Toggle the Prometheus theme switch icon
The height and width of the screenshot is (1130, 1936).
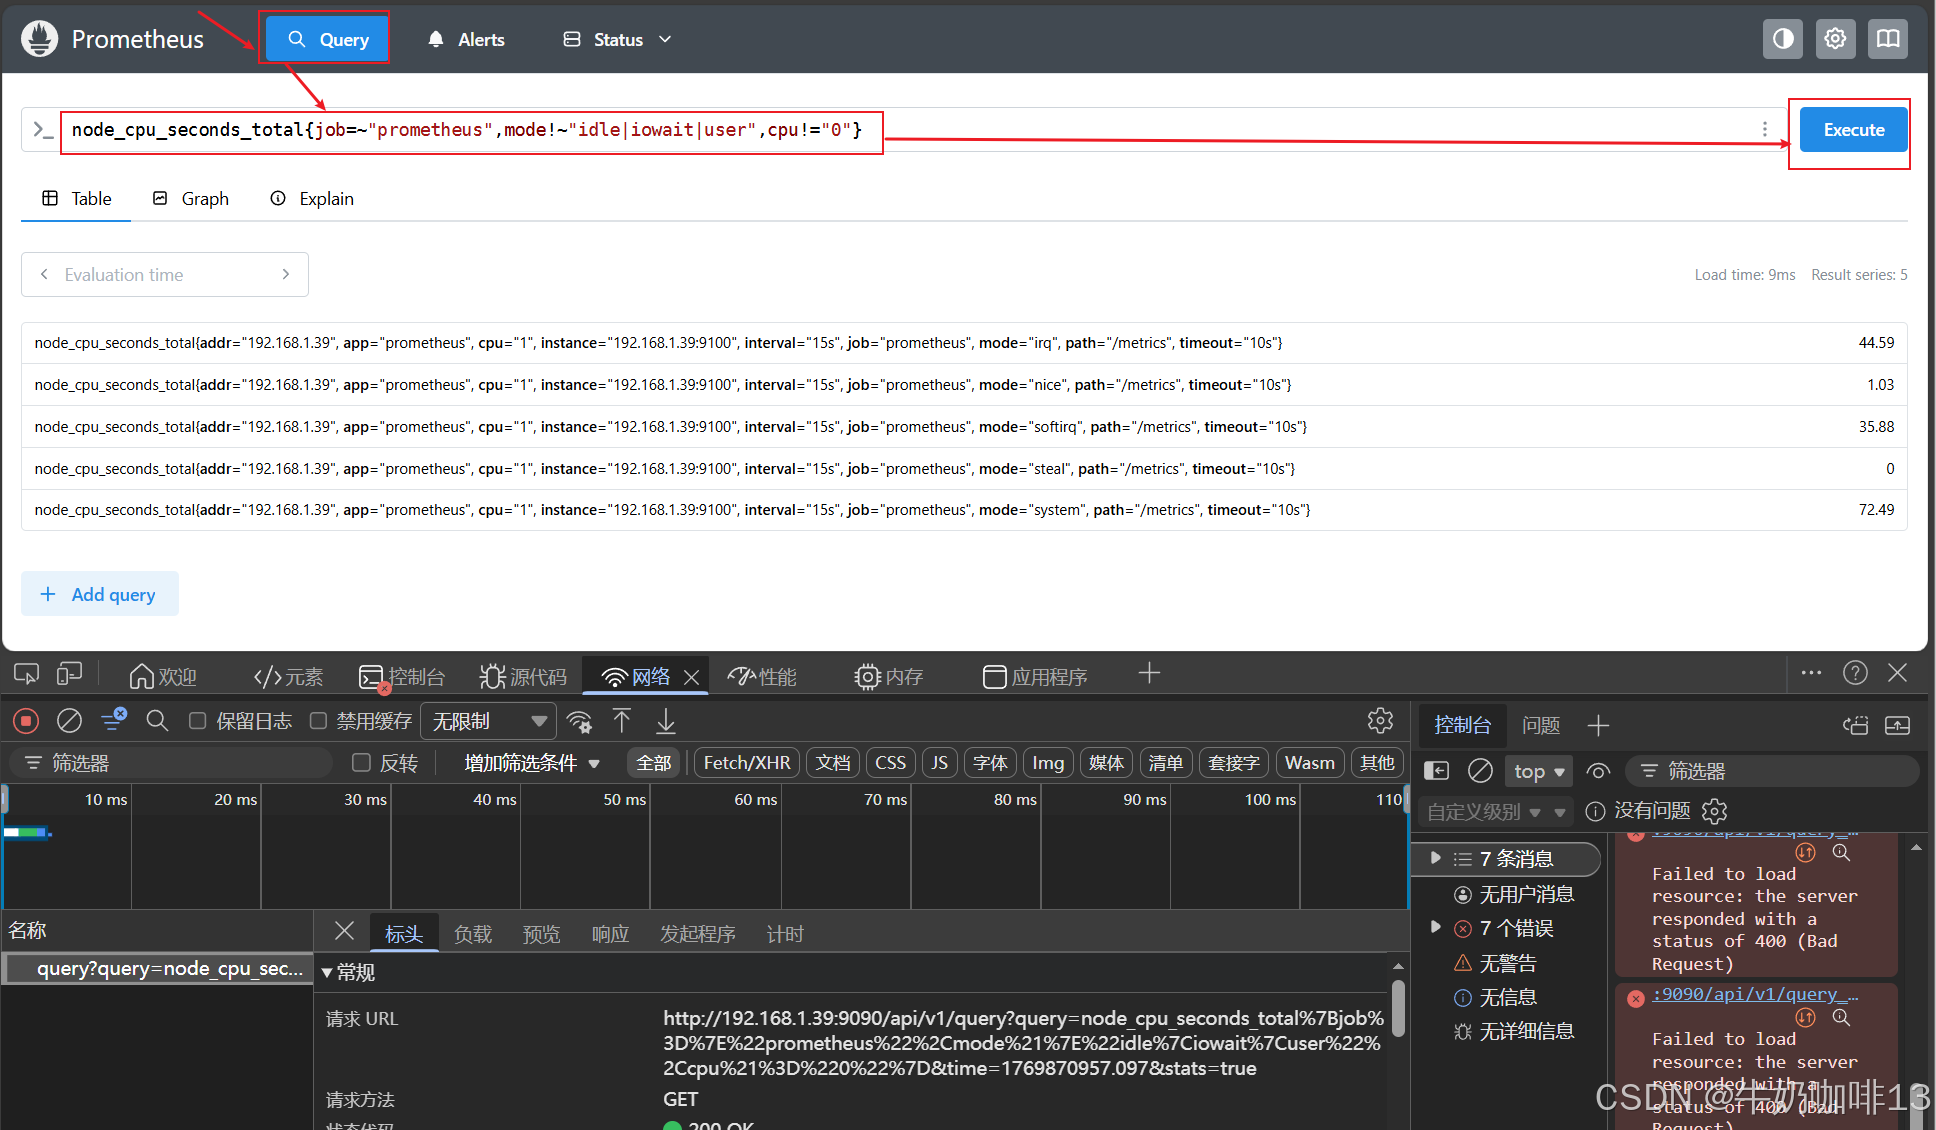[1782, 39]
